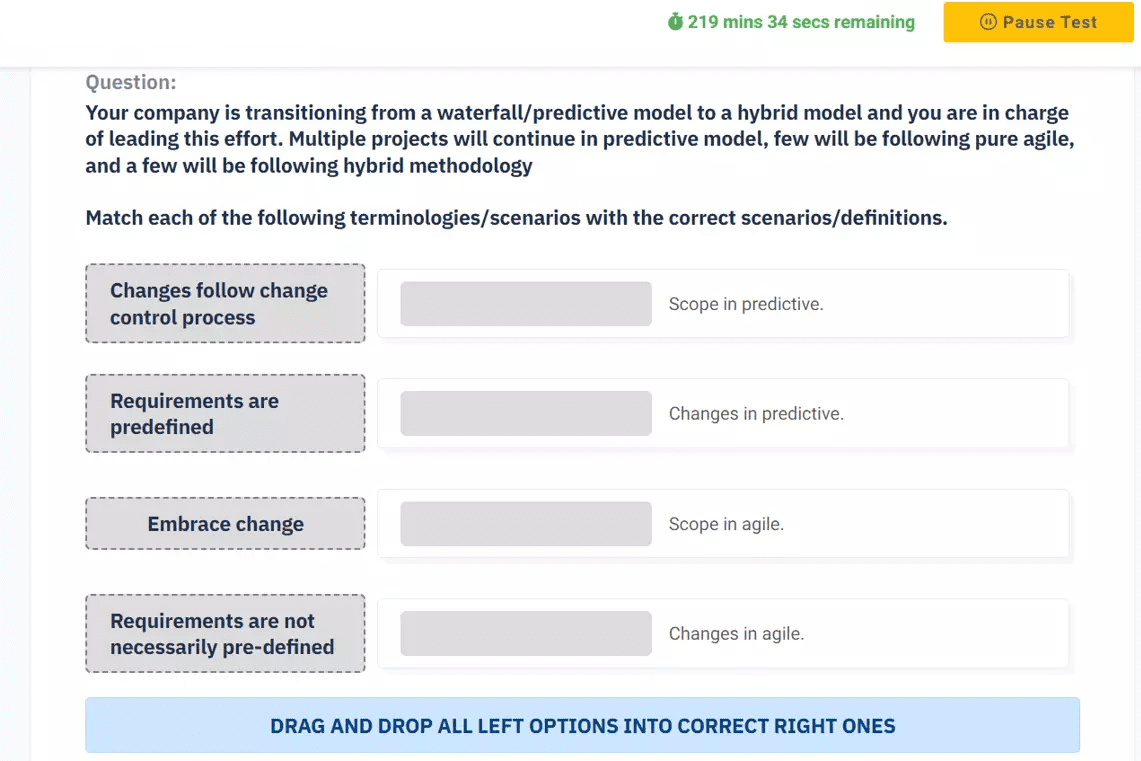Click the drag-and-drop instruction banner
The image size is (1141, 761).
(x=583, y=725)
